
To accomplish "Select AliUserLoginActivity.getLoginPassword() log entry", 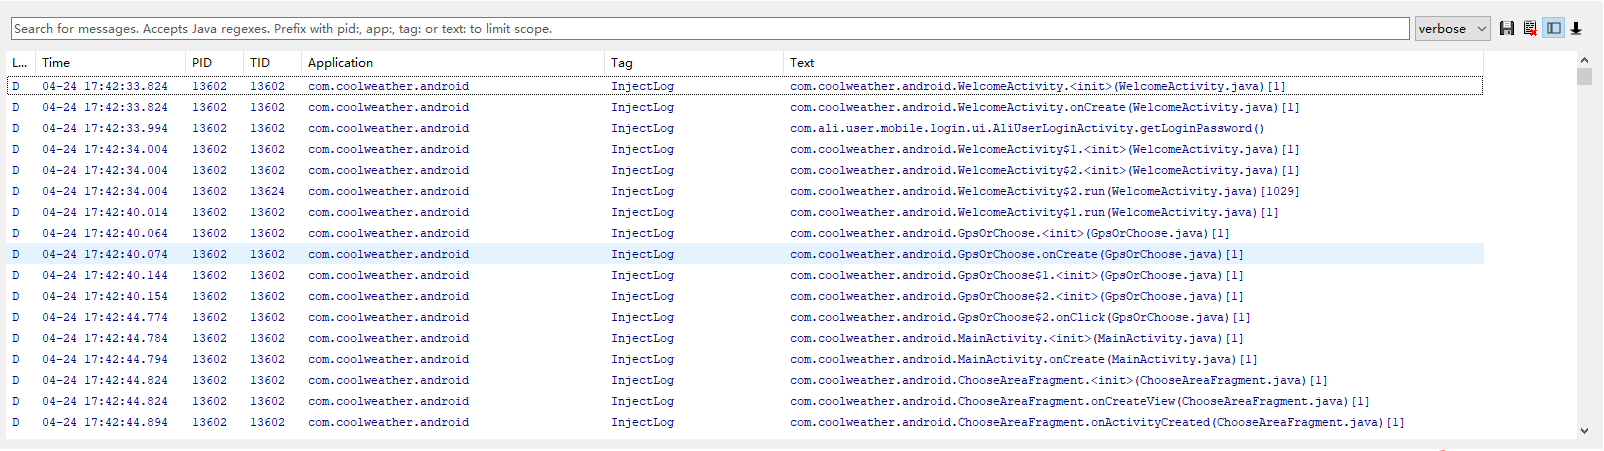I will [745, 128].
